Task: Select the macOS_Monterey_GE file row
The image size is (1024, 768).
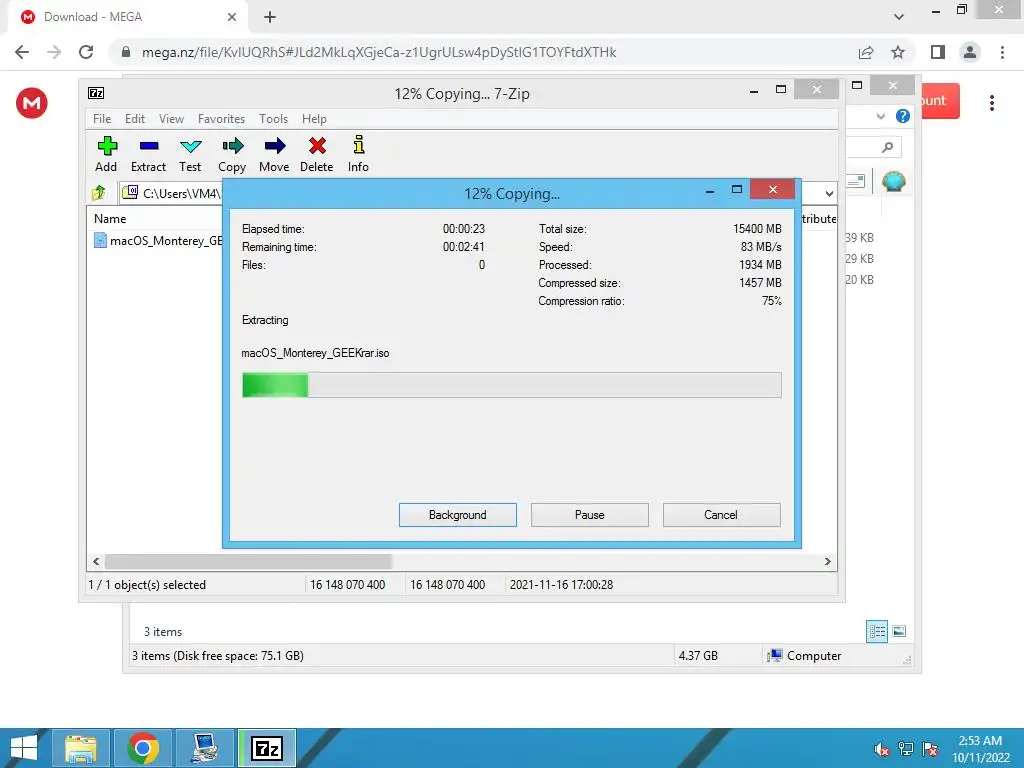Action: (x=158, y=241)
